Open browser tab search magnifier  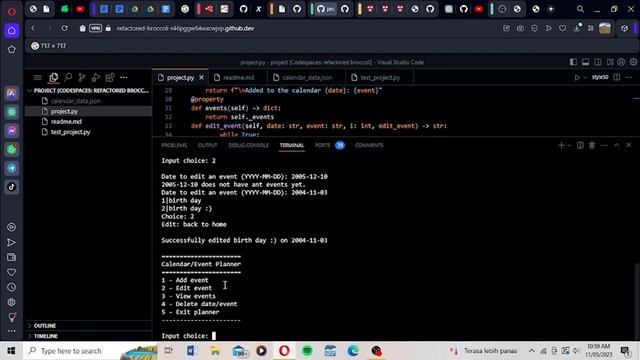pyautogui.click(x=580, y=9)
